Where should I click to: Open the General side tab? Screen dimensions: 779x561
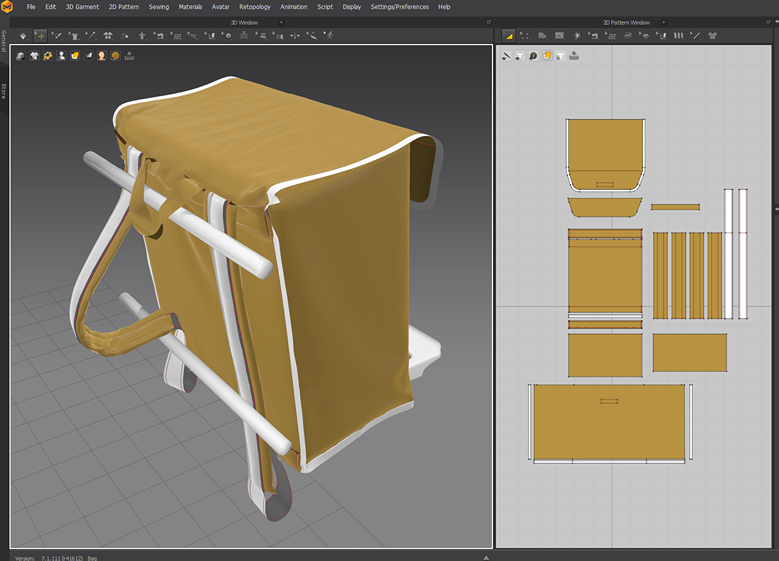[x=4, y=41]
